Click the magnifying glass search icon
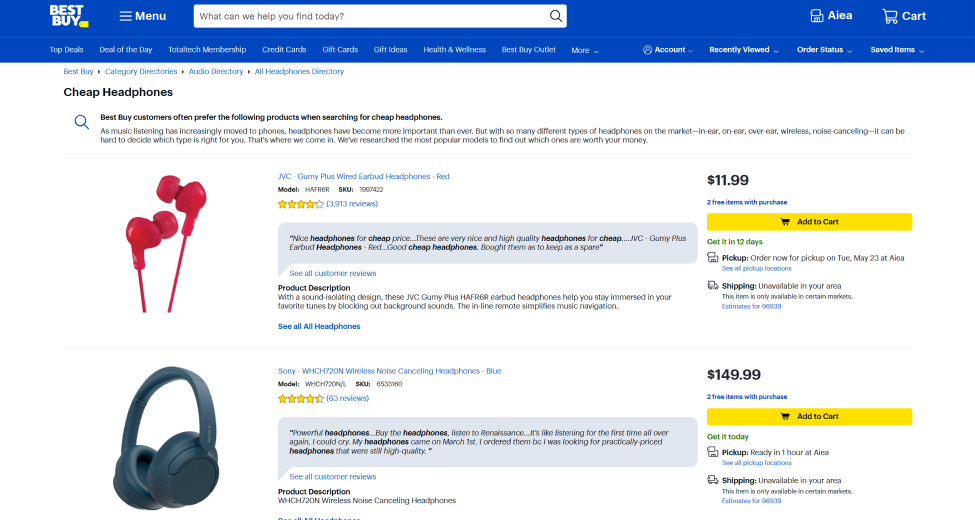The image size is (975, 520). pos(556,16)
